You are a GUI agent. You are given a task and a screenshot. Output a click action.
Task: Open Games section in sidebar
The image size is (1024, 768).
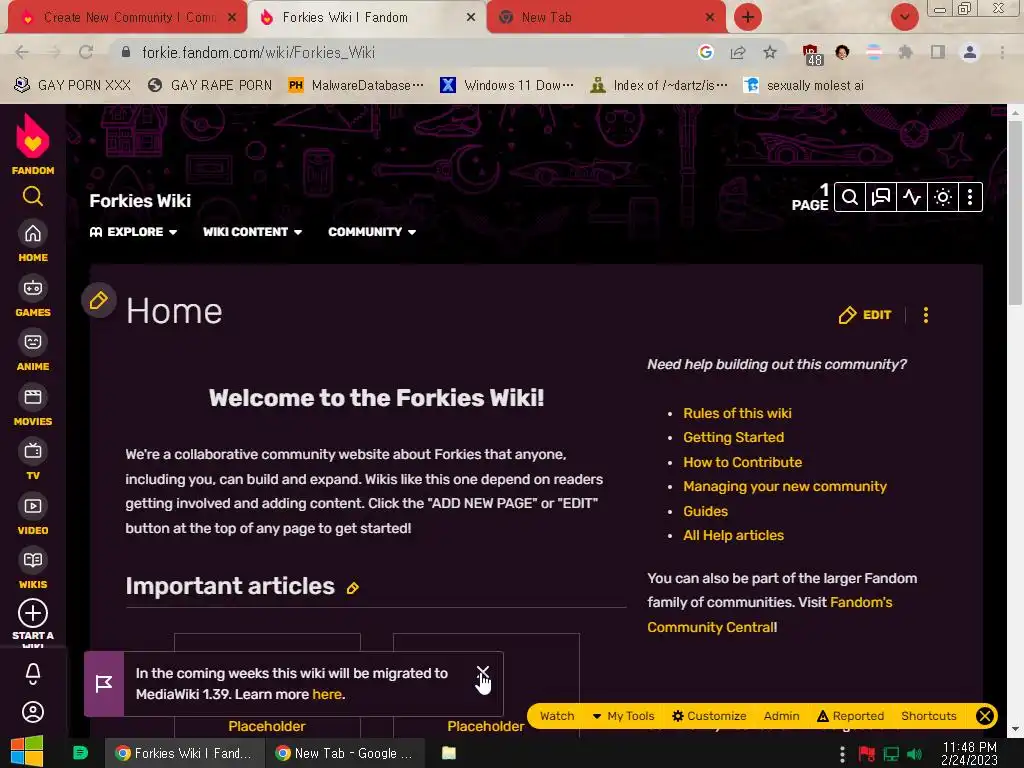pos(33,297)
